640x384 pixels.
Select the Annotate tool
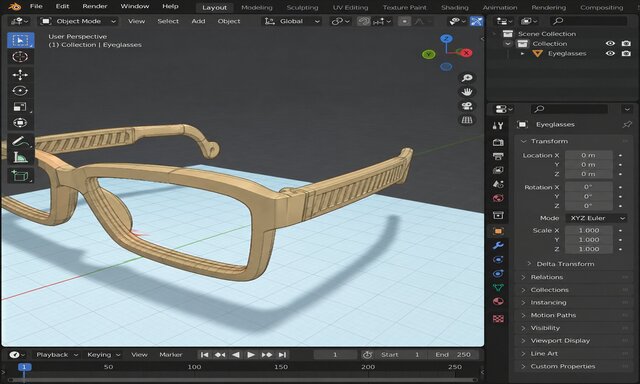(x=20, y=141)
